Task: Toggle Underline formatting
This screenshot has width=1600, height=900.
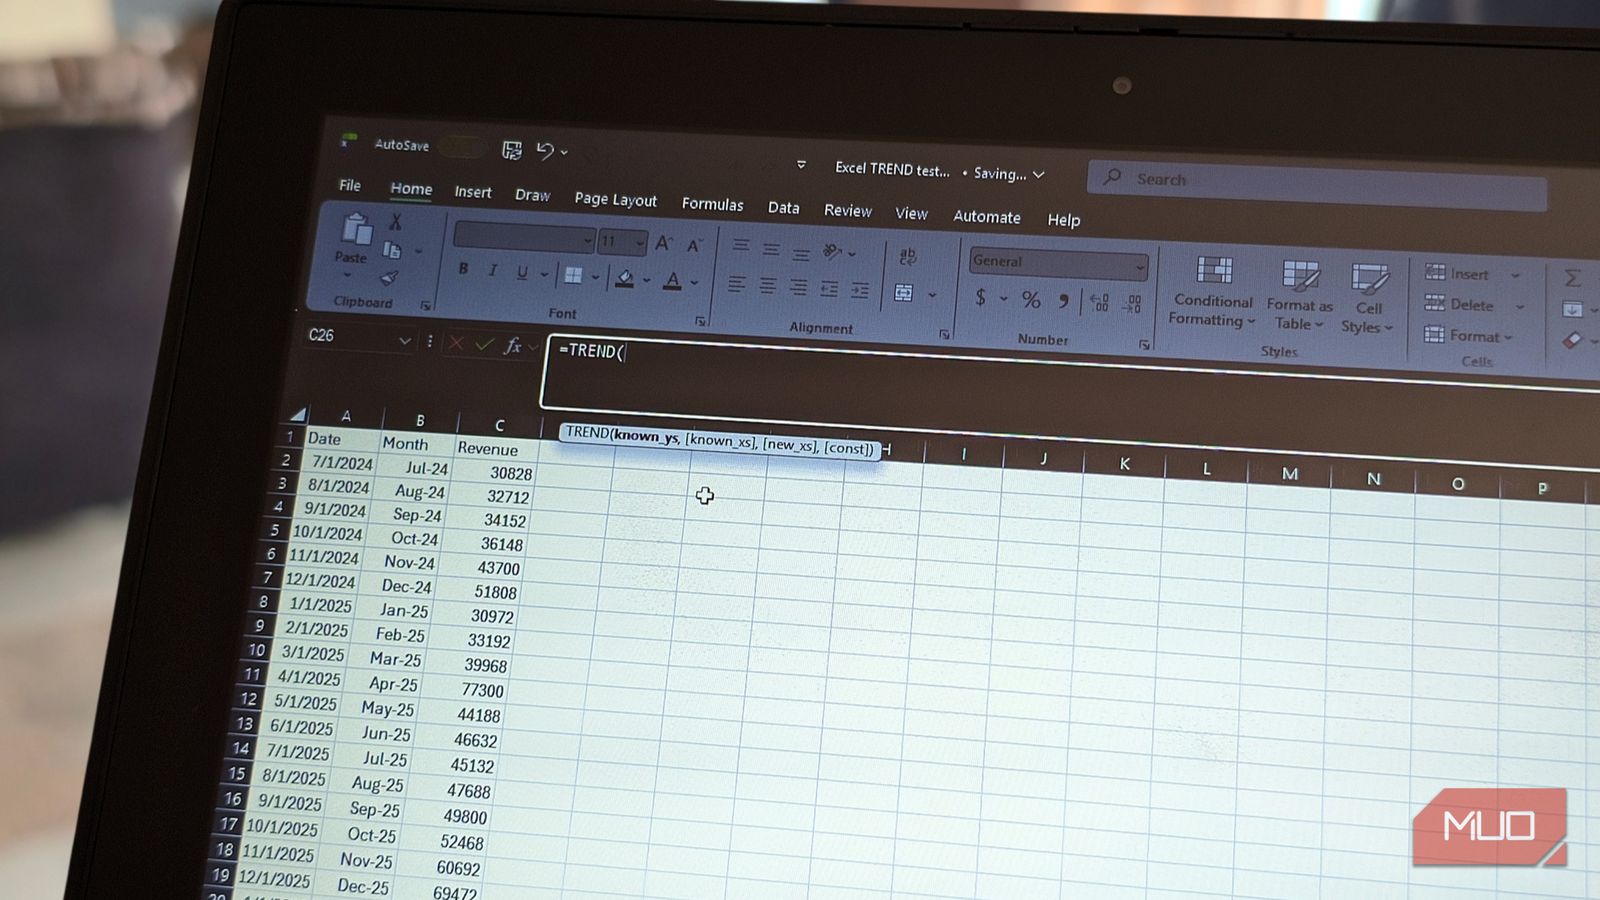Action: [522, 272]
